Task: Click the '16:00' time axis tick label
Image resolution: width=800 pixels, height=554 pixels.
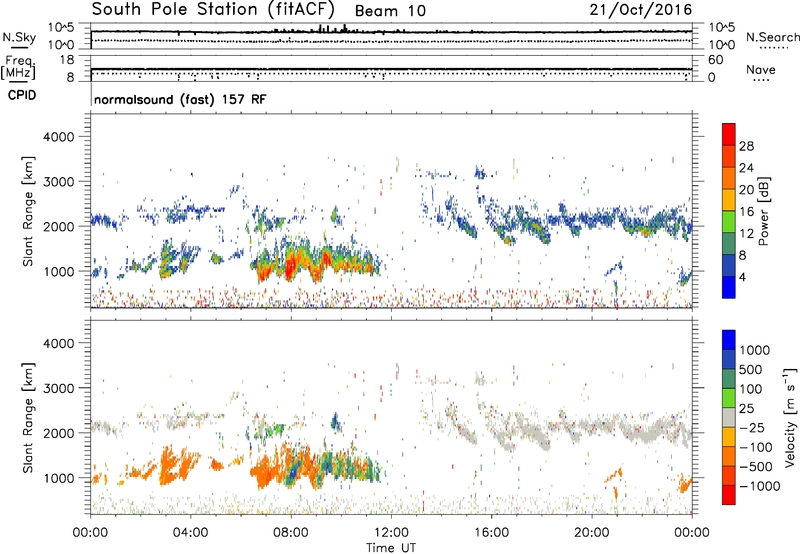Action: [x=491, y=533]
